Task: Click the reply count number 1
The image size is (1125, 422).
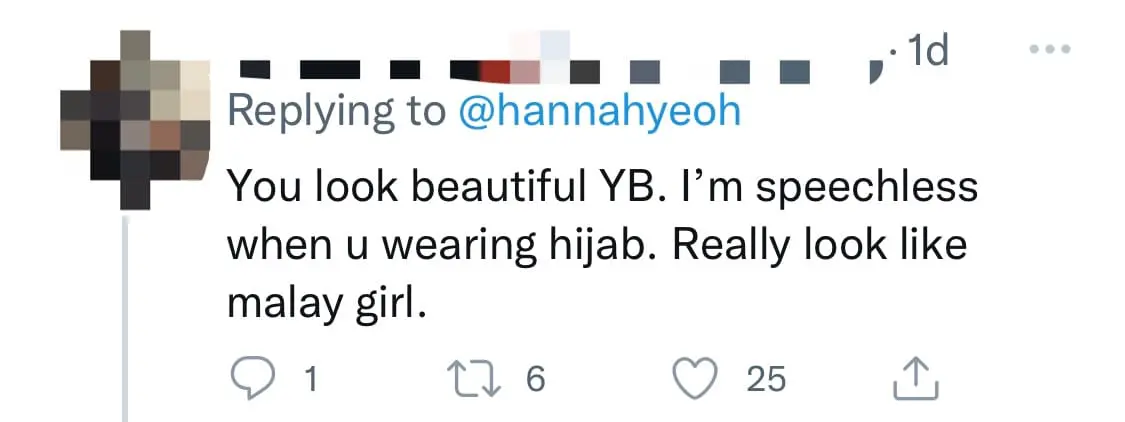Action: [311, 379]
